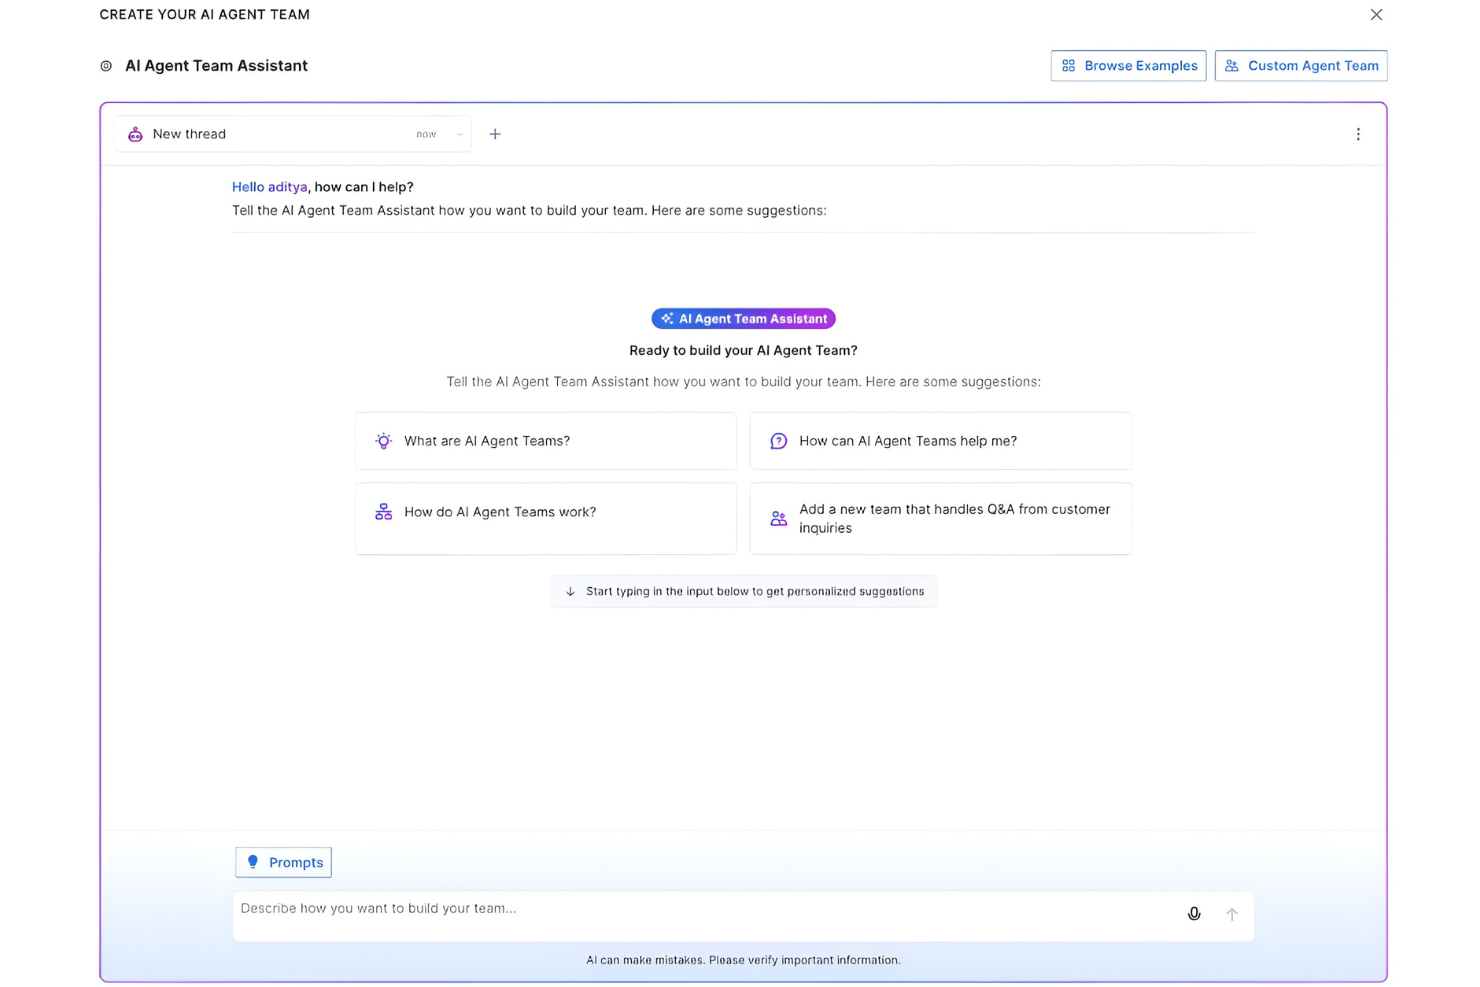Click the target icon beside AI Agent Team Assistant title
1480x987 pixels.
click(106, 65)
